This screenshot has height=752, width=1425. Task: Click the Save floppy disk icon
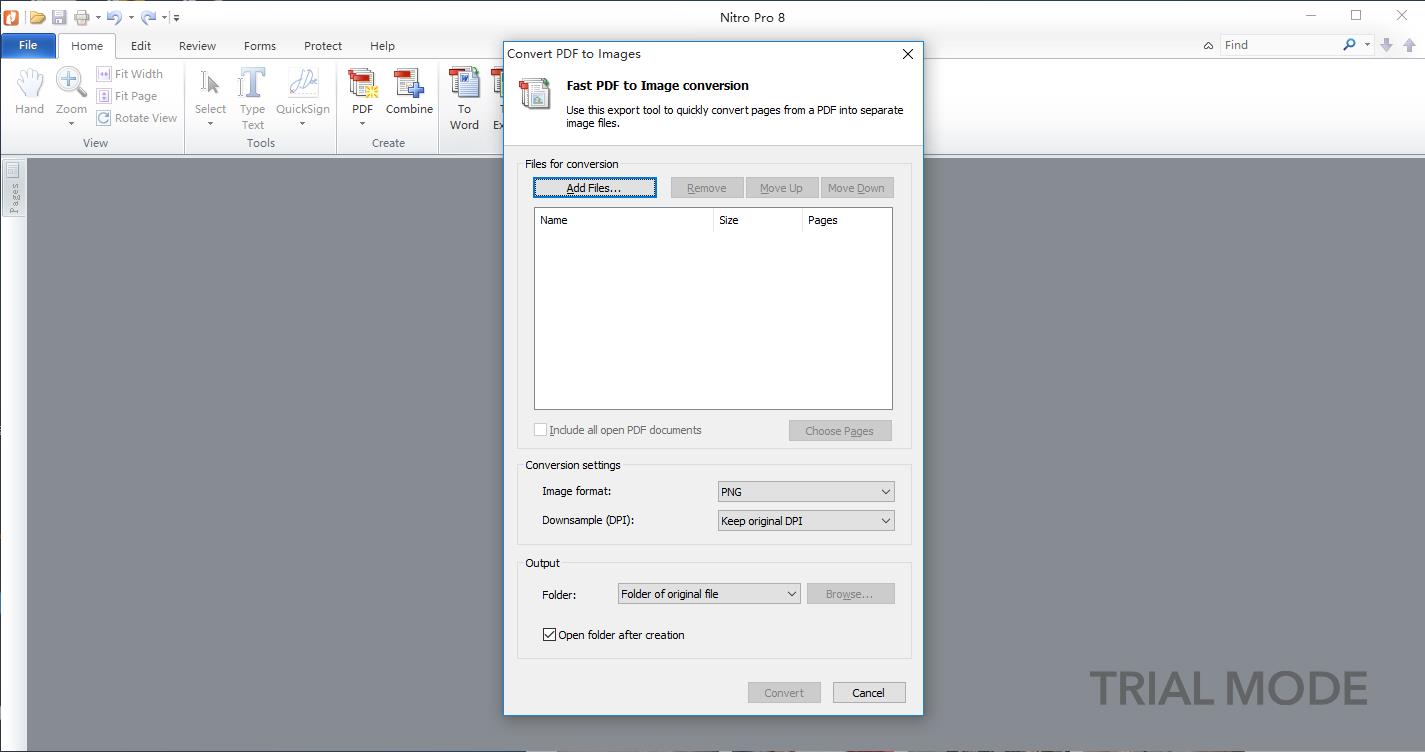[59, 17]
